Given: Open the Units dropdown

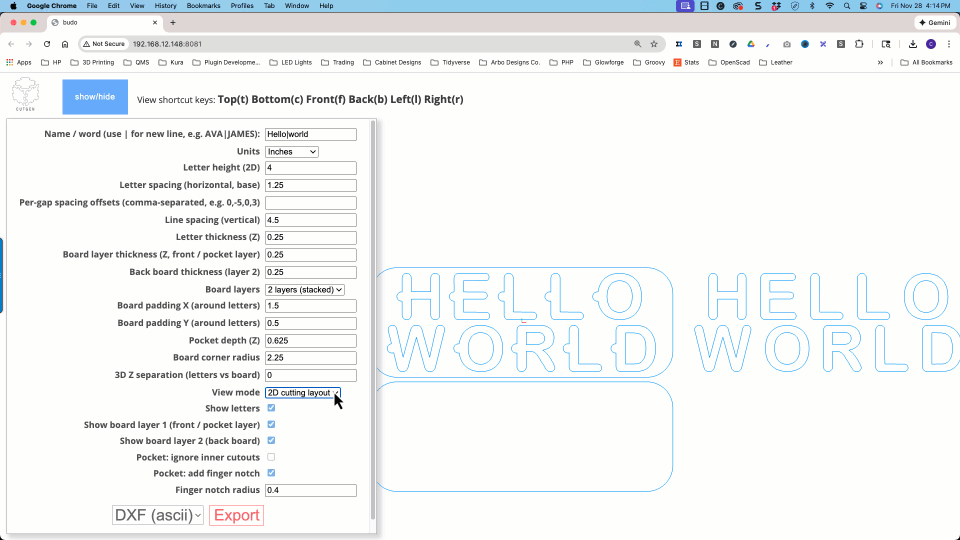Looking at the screenshot, I should 292,152.
